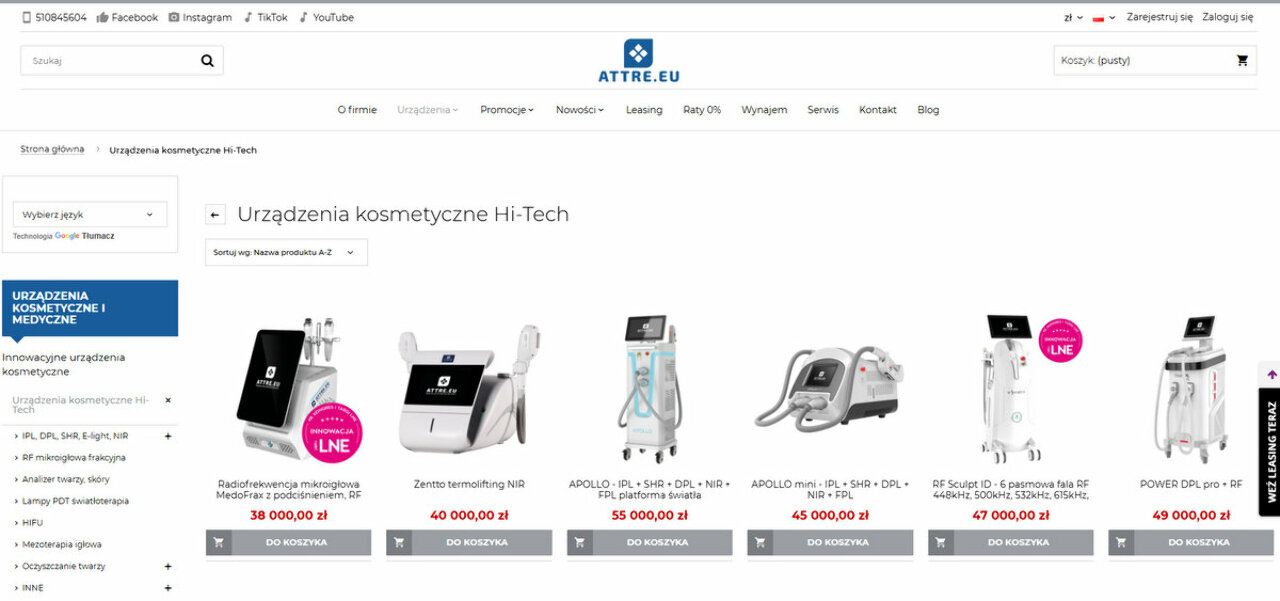
Task: Expand the Oczyszczanie twarzy category plus
Action: point(168,566)
